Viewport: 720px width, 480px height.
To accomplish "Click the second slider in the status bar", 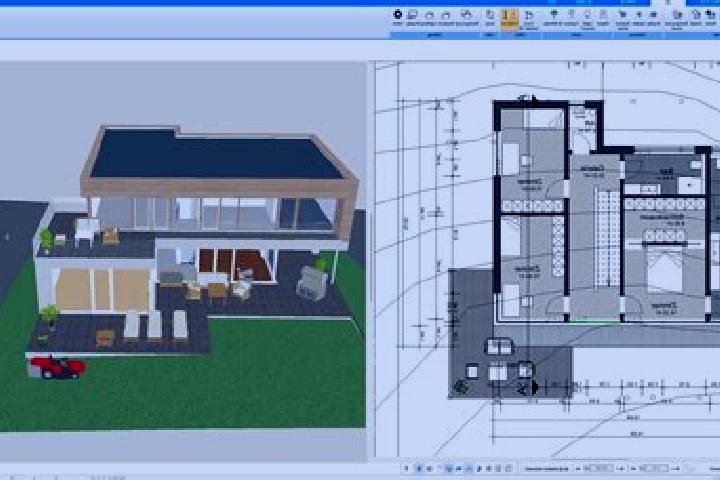I will click(655, 469).
